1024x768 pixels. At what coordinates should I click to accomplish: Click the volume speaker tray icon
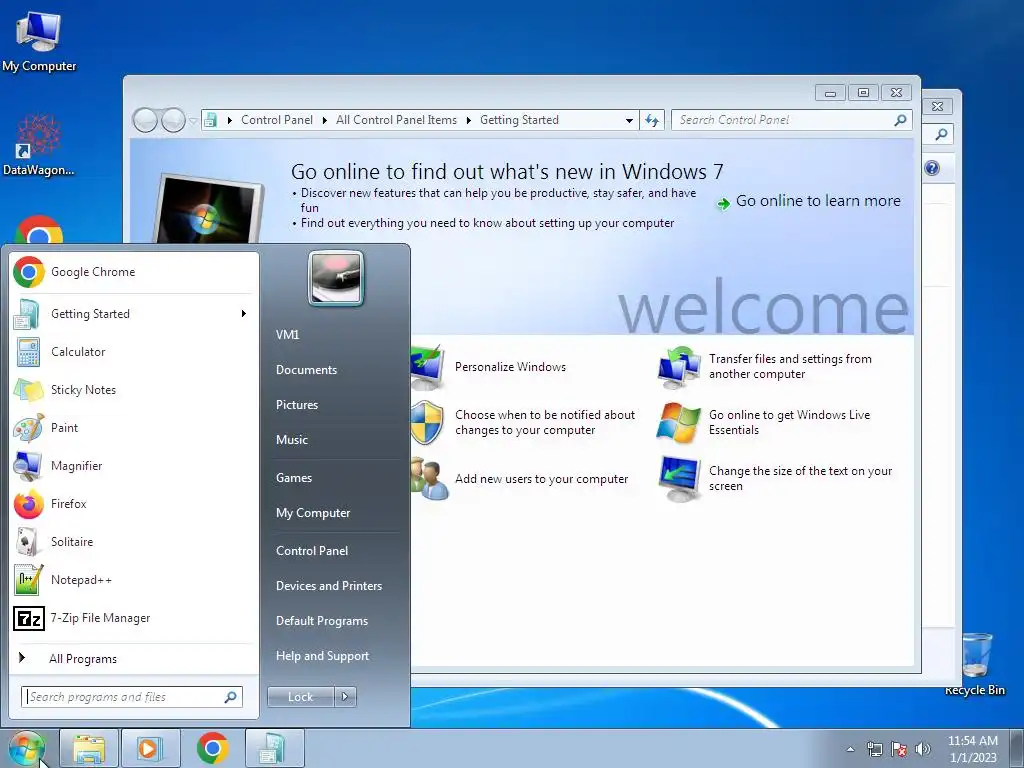coord(923,749)
